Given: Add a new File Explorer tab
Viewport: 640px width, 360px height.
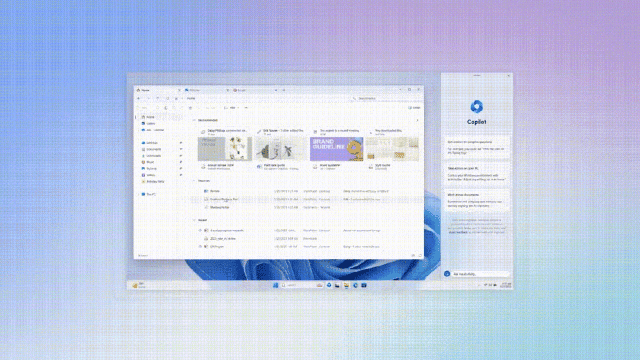Looking at the screenshot, I should [x=284, y=90].
